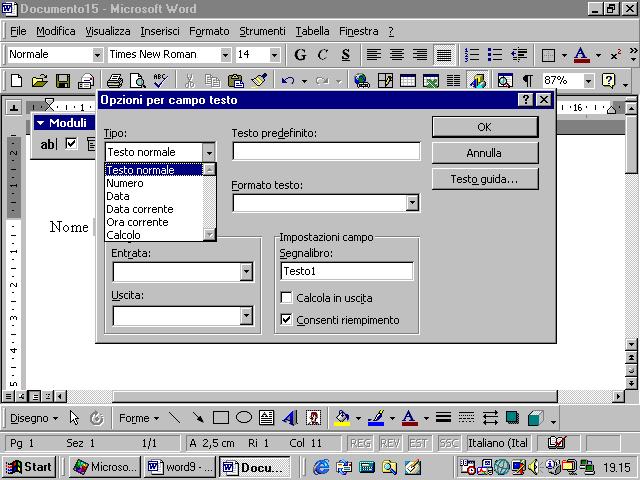Click the Underline (S) formatting icon
Screen dimensions: 640x480
pos(346,55)
